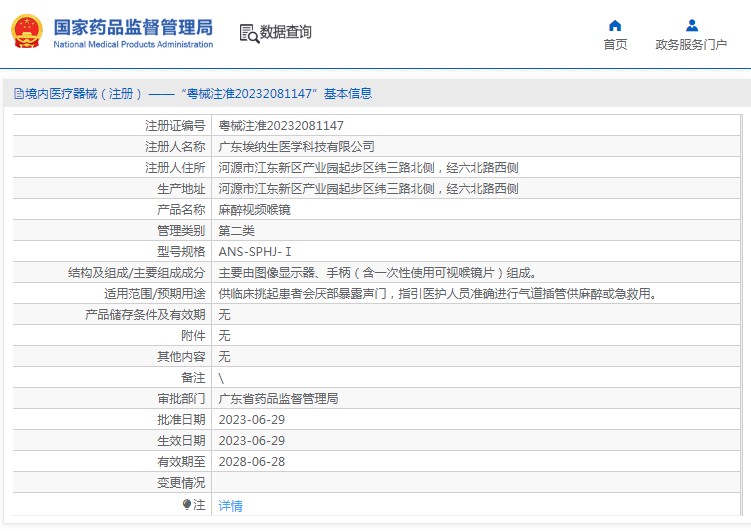The height and width of the screenshot is (531, 751).
Task: Click the 有效期至 row label
Action: 181,462
